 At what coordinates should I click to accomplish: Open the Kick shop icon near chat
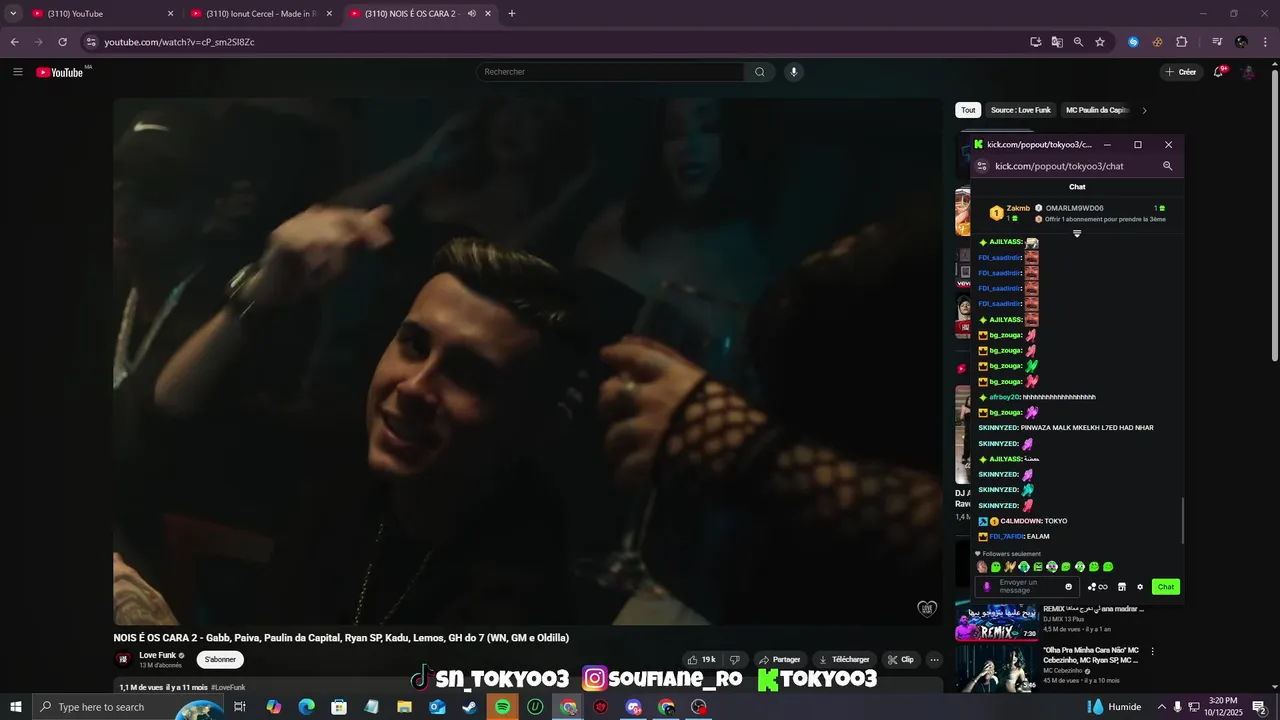tap(1122, 587)
